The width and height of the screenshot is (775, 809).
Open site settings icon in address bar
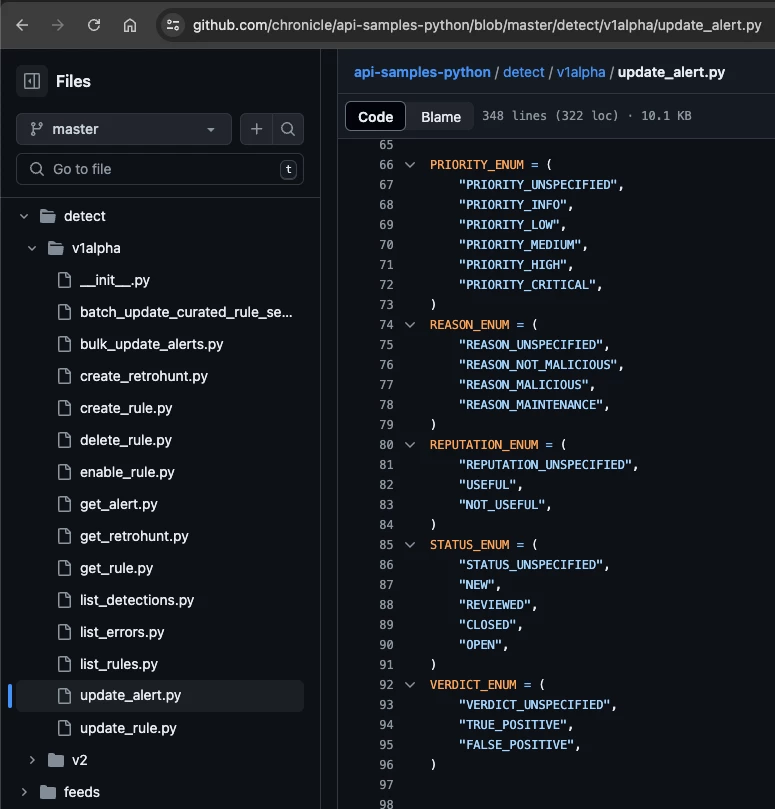click(x=173, y=25)
